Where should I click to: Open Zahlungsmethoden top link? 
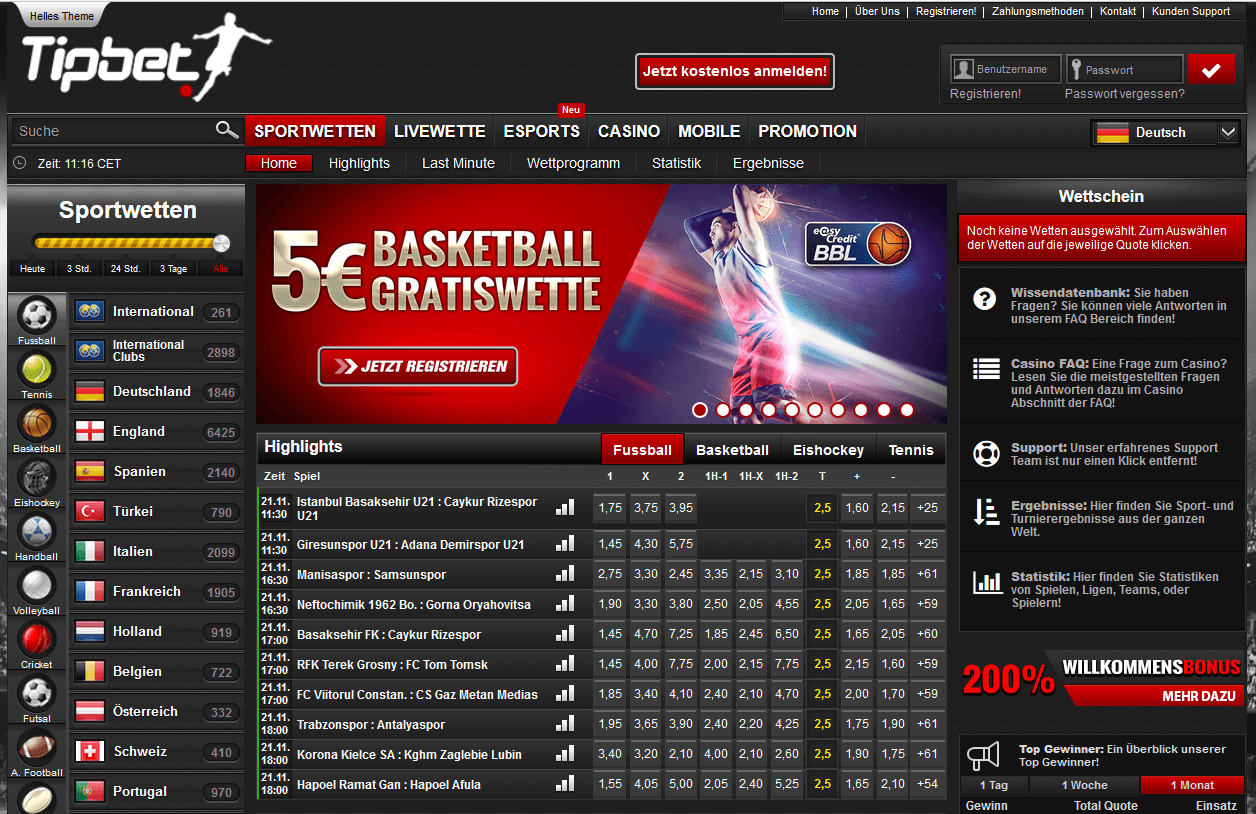(x=1038, y=11)
